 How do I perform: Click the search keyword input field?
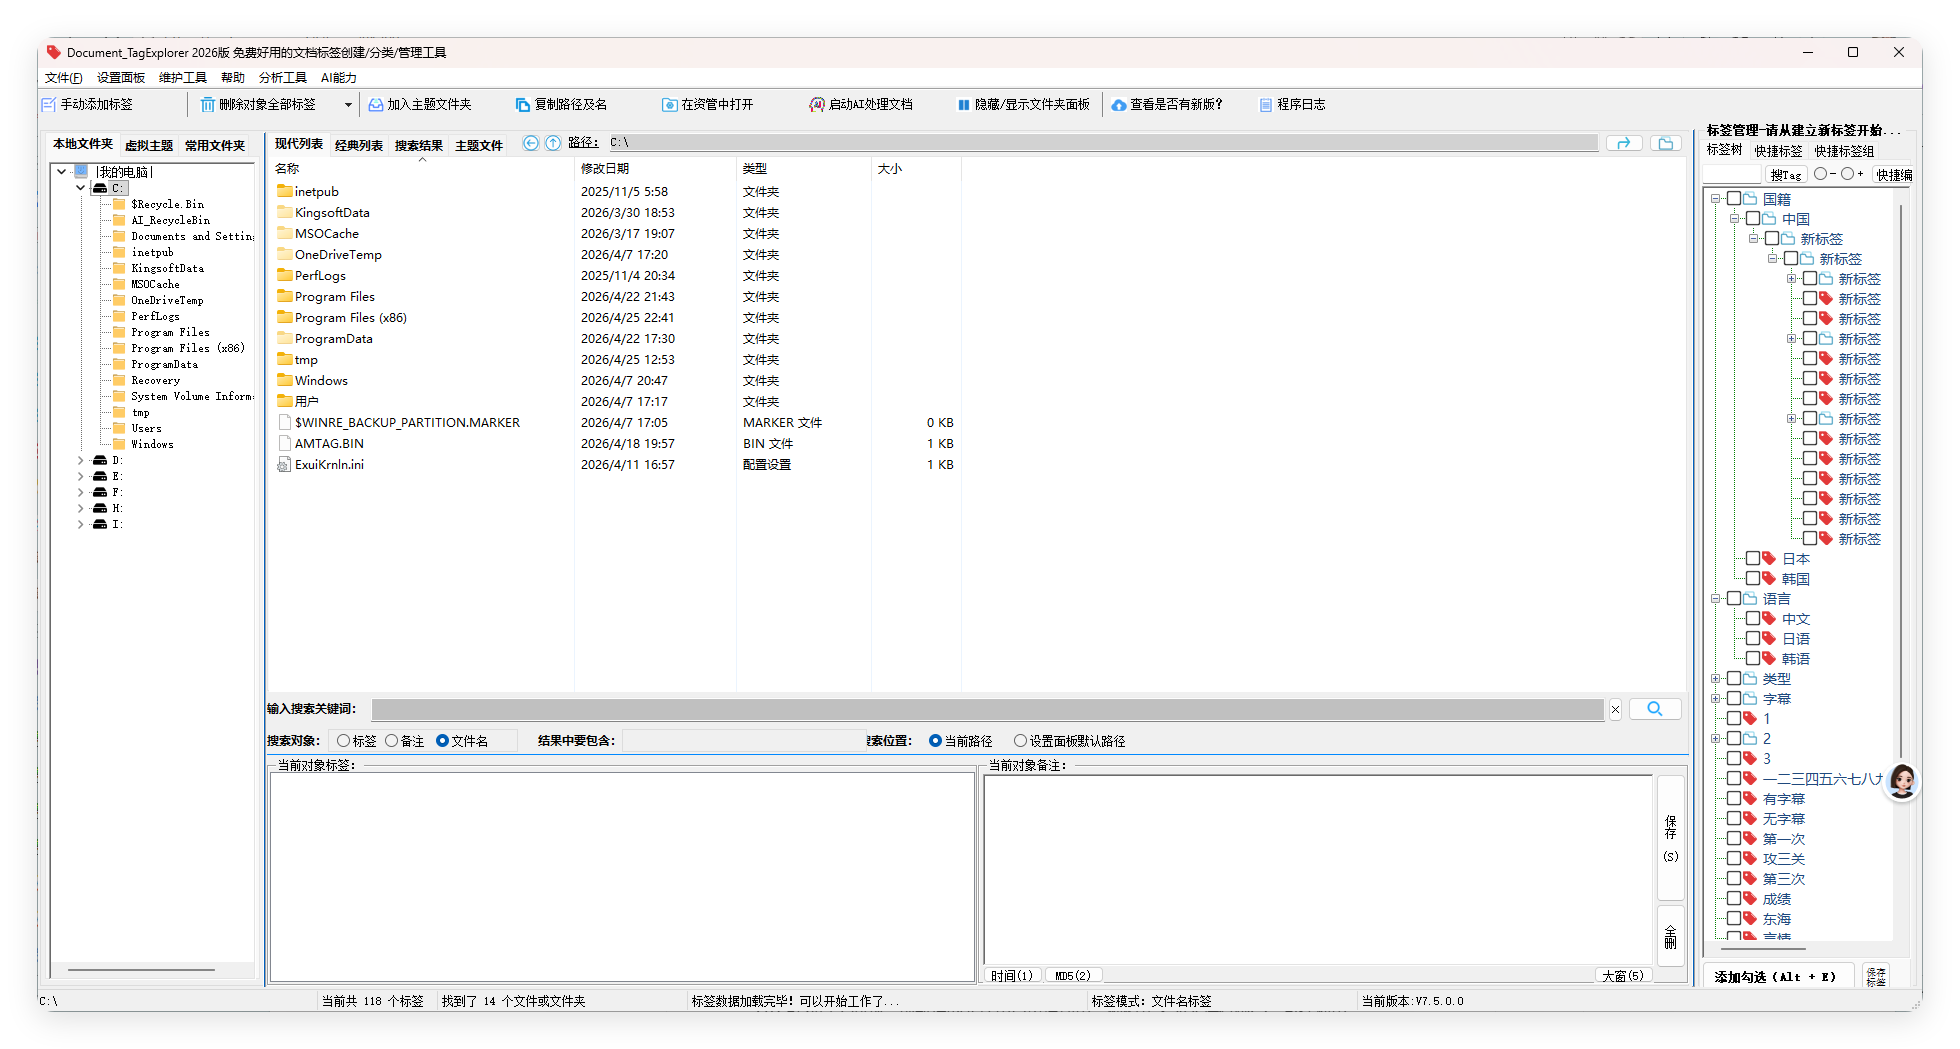[x=987, y=709]
